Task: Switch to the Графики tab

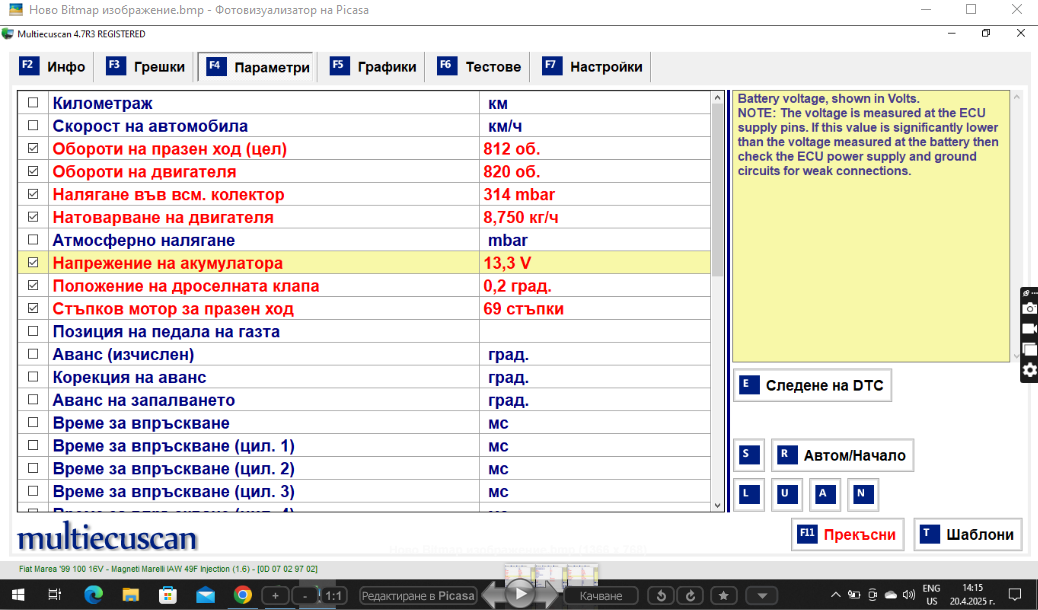Action: tap(374, 67)
